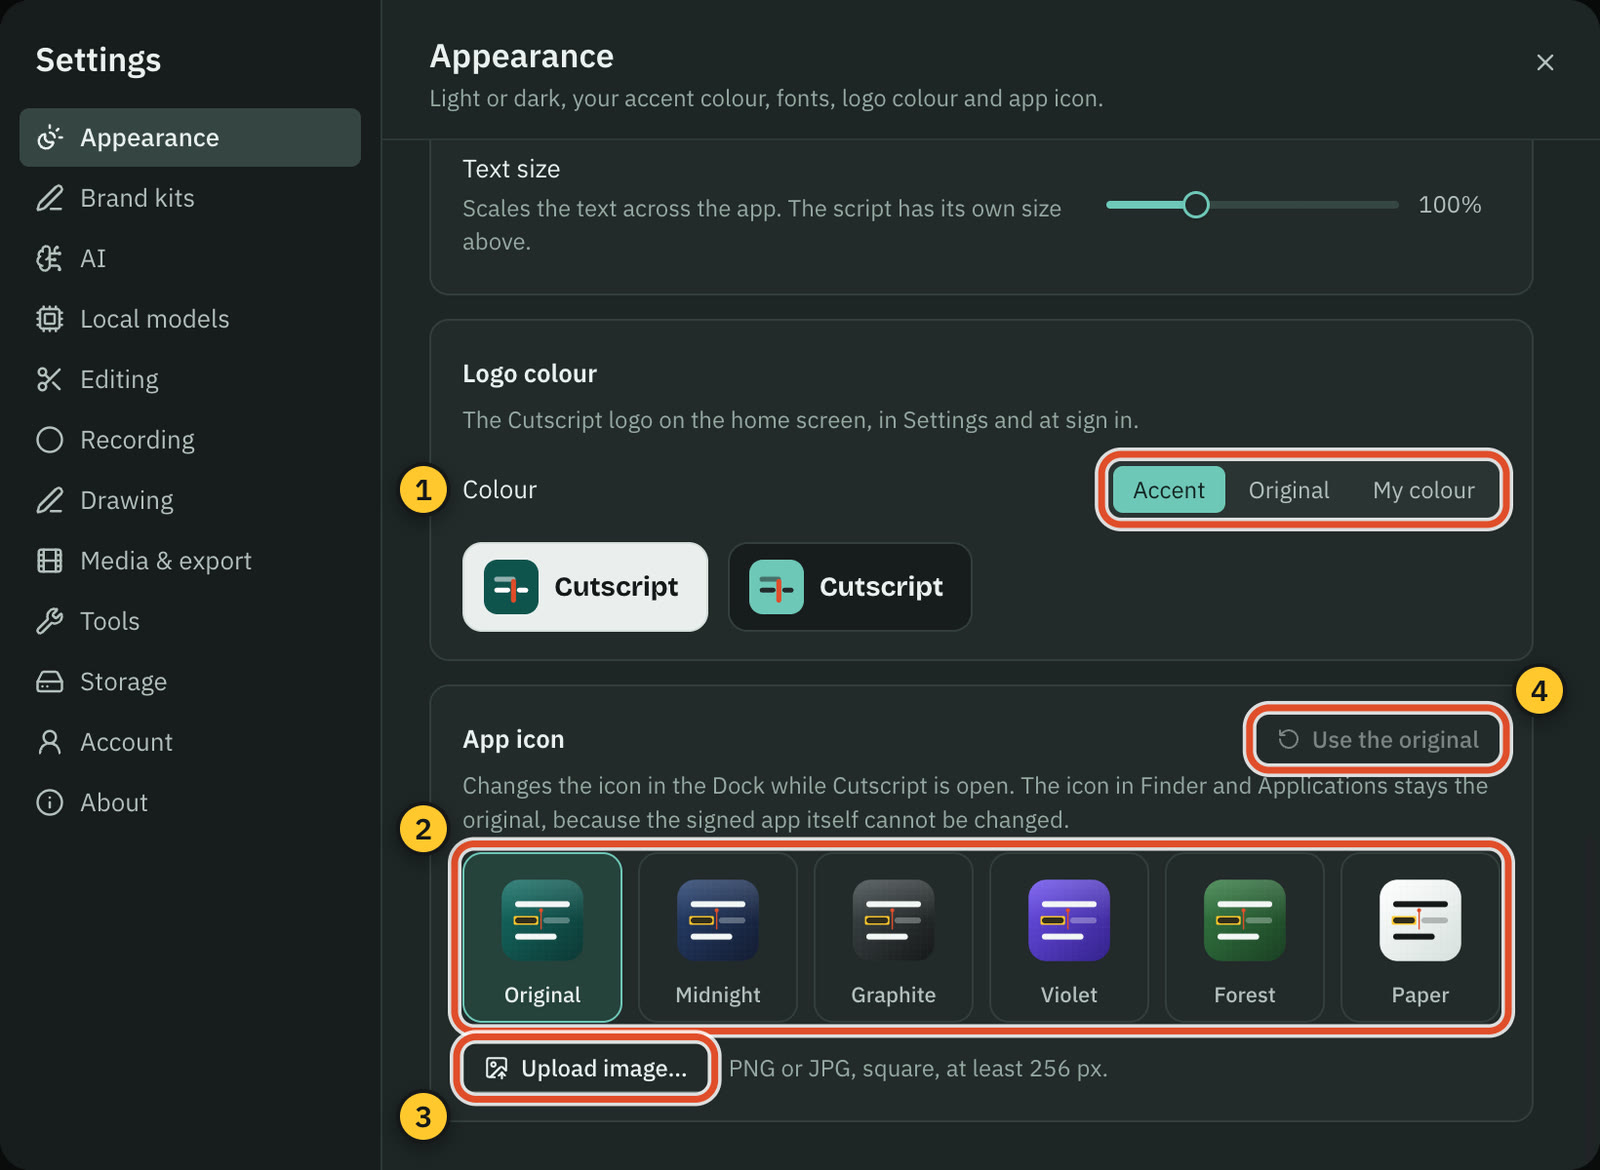The width and height of the screenshot is (1600, 1170).
Task: Choose the My colour logo option
Action: pyautogui.click(x=1423, y=490)
